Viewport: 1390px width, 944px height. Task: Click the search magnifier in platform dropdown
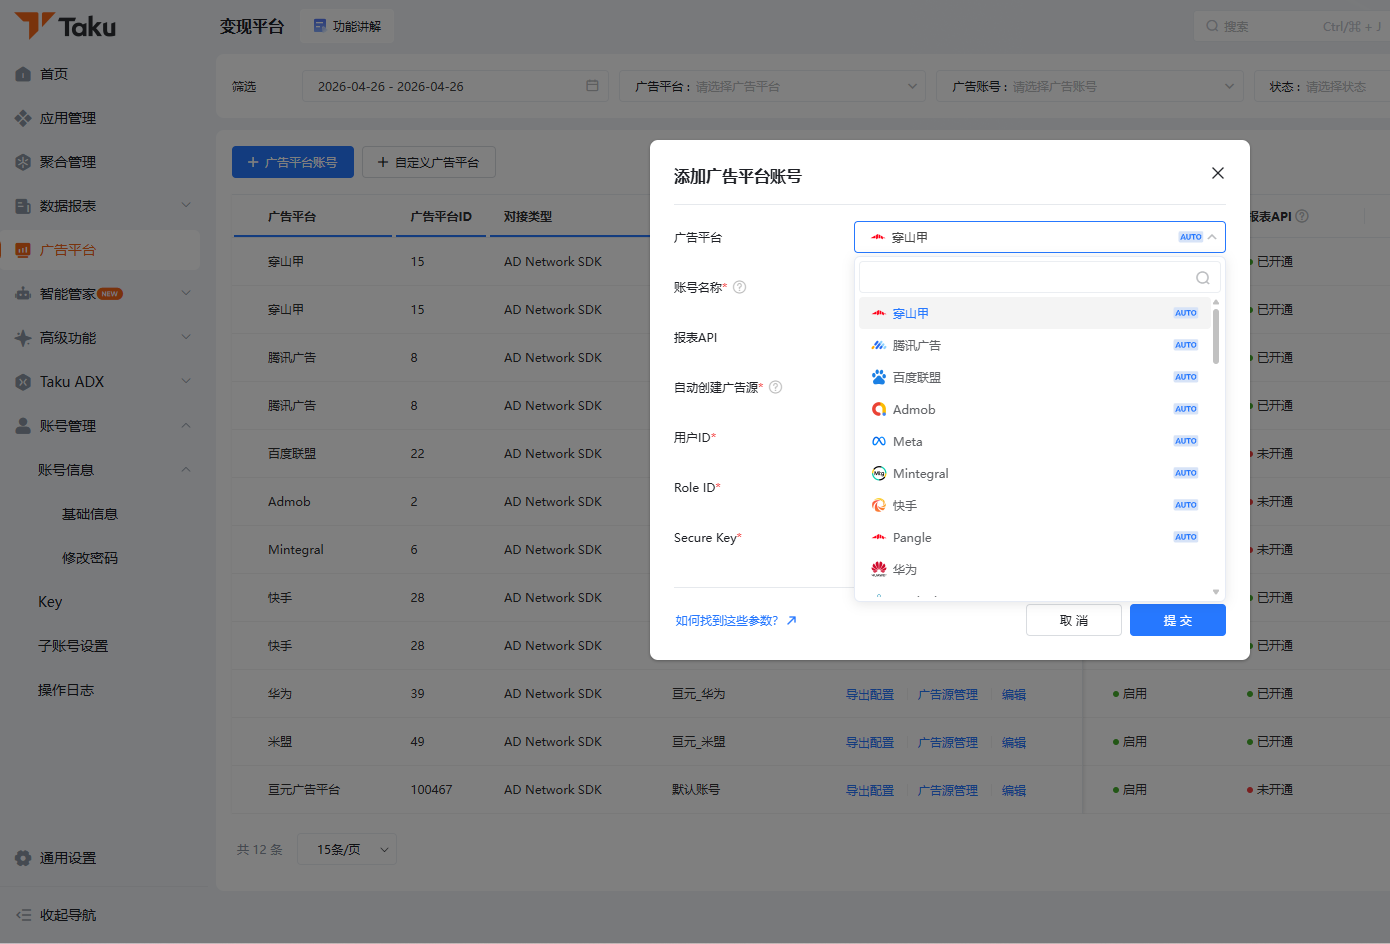click(1203, 278)
